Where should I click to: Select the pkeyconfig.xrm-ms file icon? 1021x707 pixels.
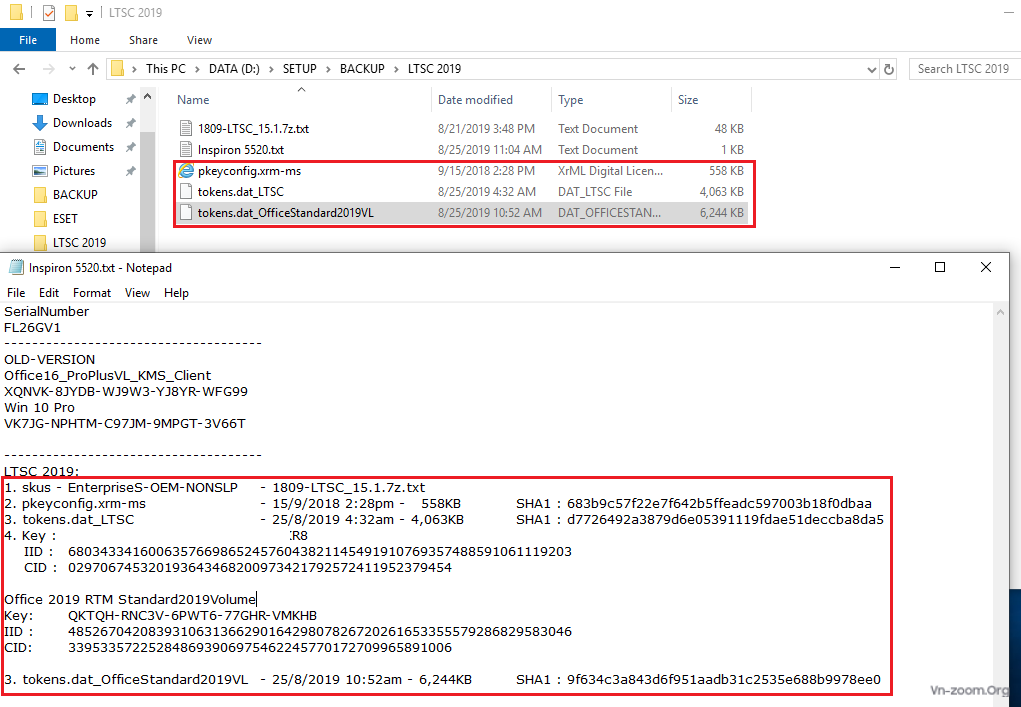pyautogui.click(x=186, y=171)
